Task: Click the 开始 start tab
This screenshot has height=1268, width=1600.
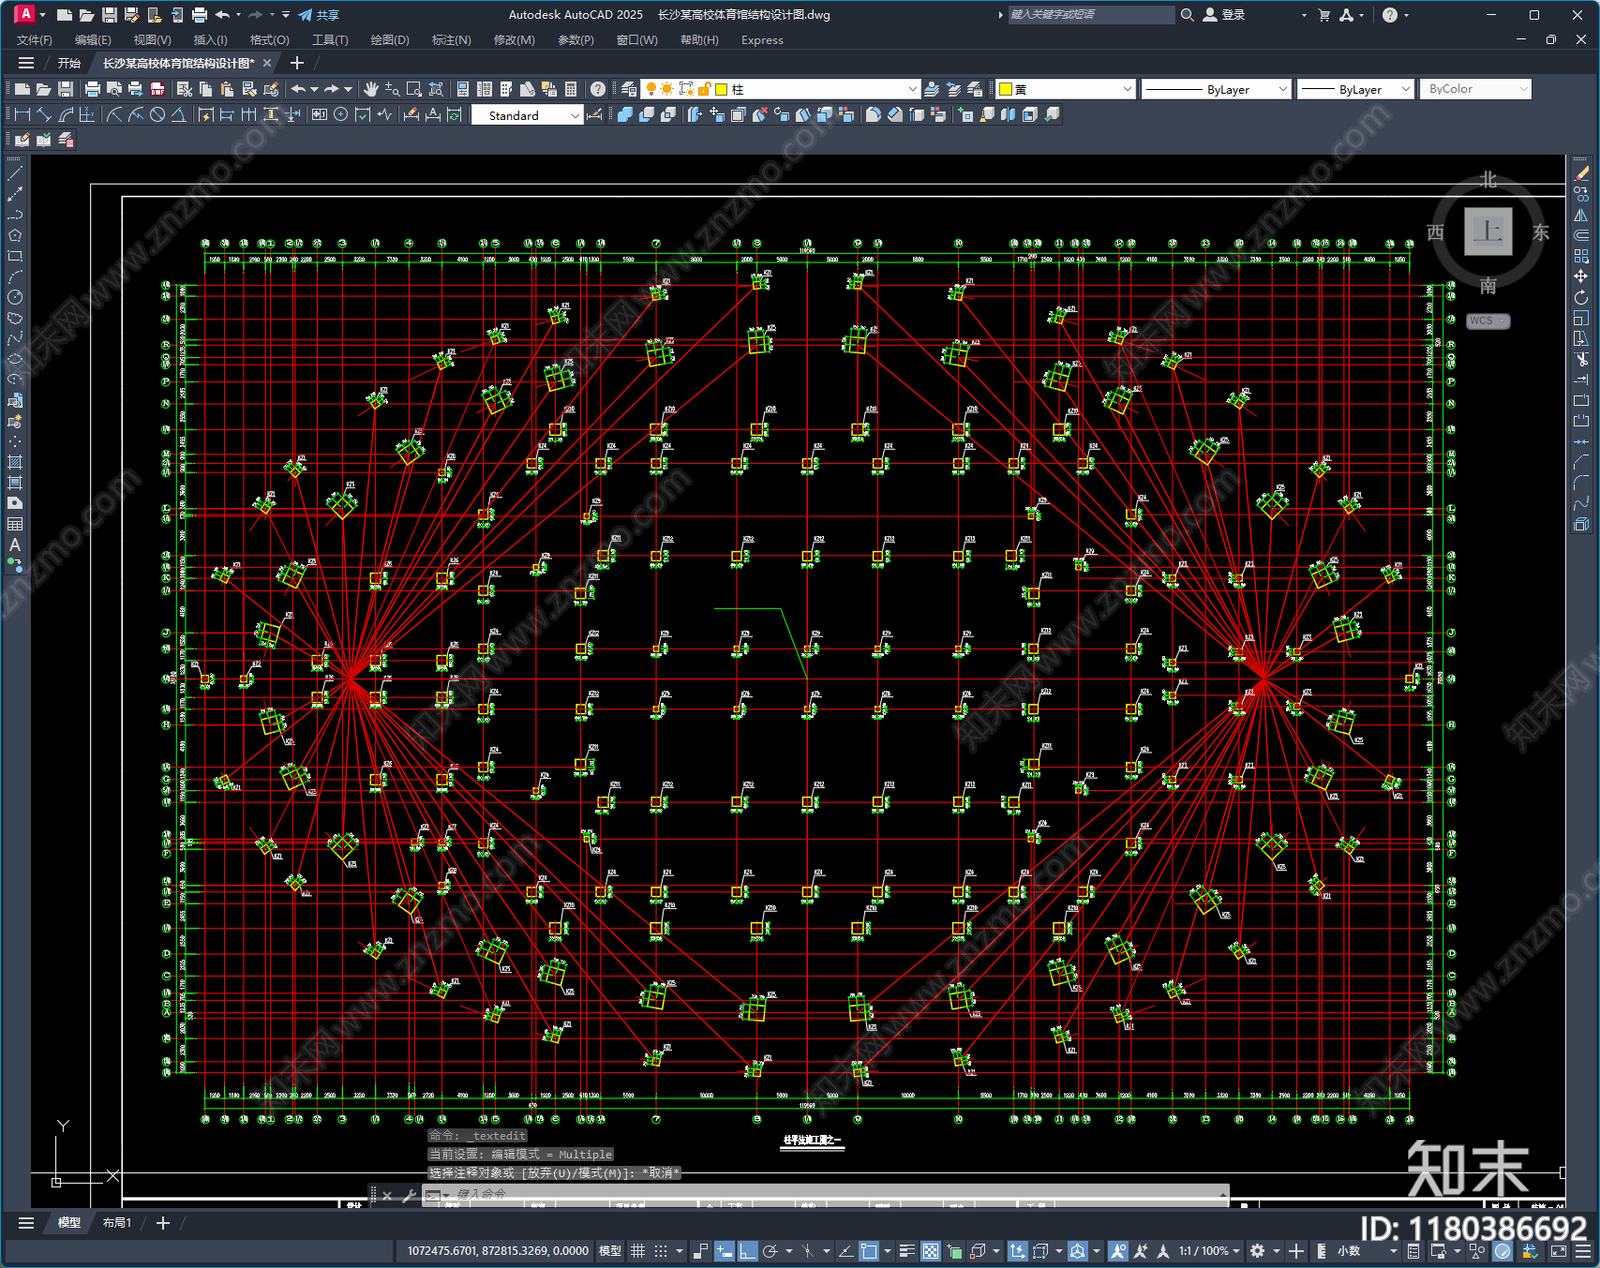Action: (x=69, y=63)
